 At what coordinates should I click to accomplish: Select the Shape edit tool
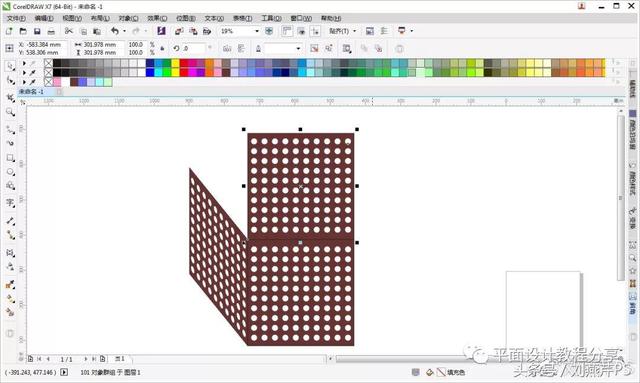pyautogui.click(x=10, y=80)
